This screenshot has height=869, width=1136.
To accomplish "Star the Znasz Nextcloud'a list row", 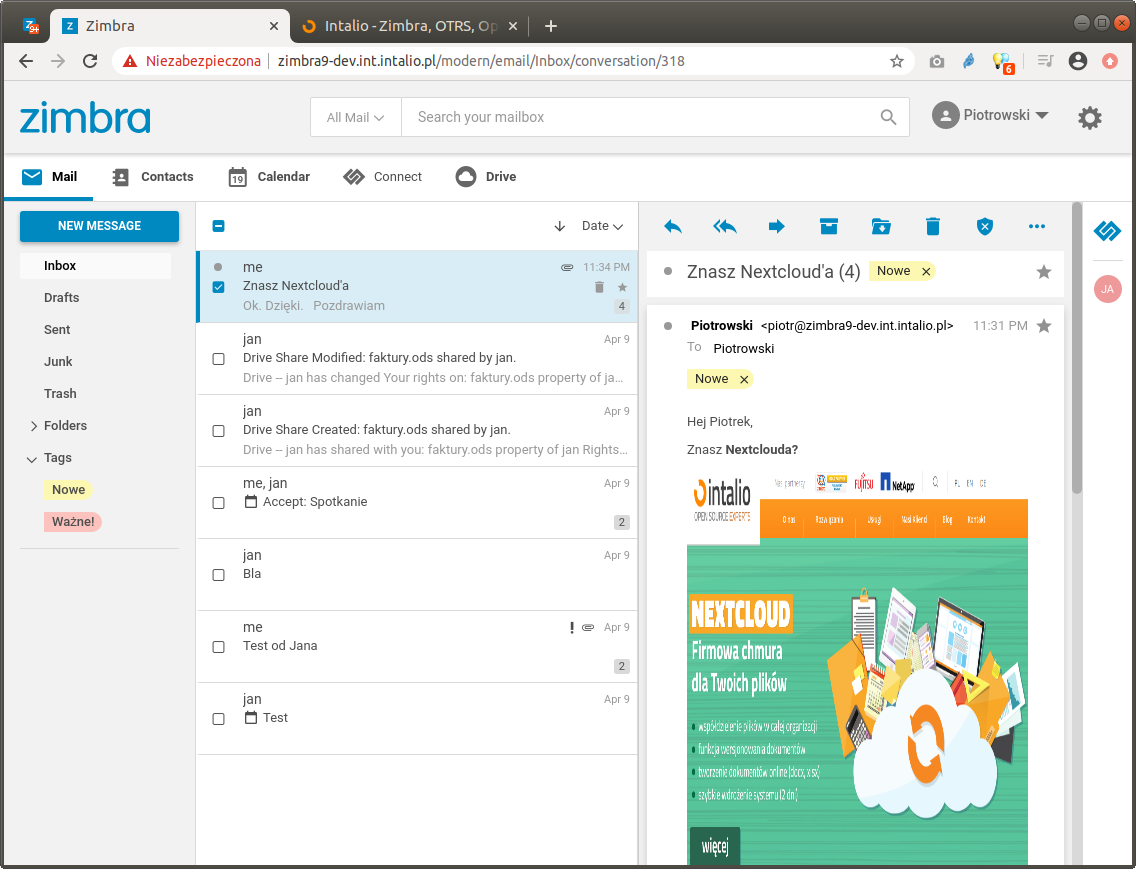I will coord(622,287).
